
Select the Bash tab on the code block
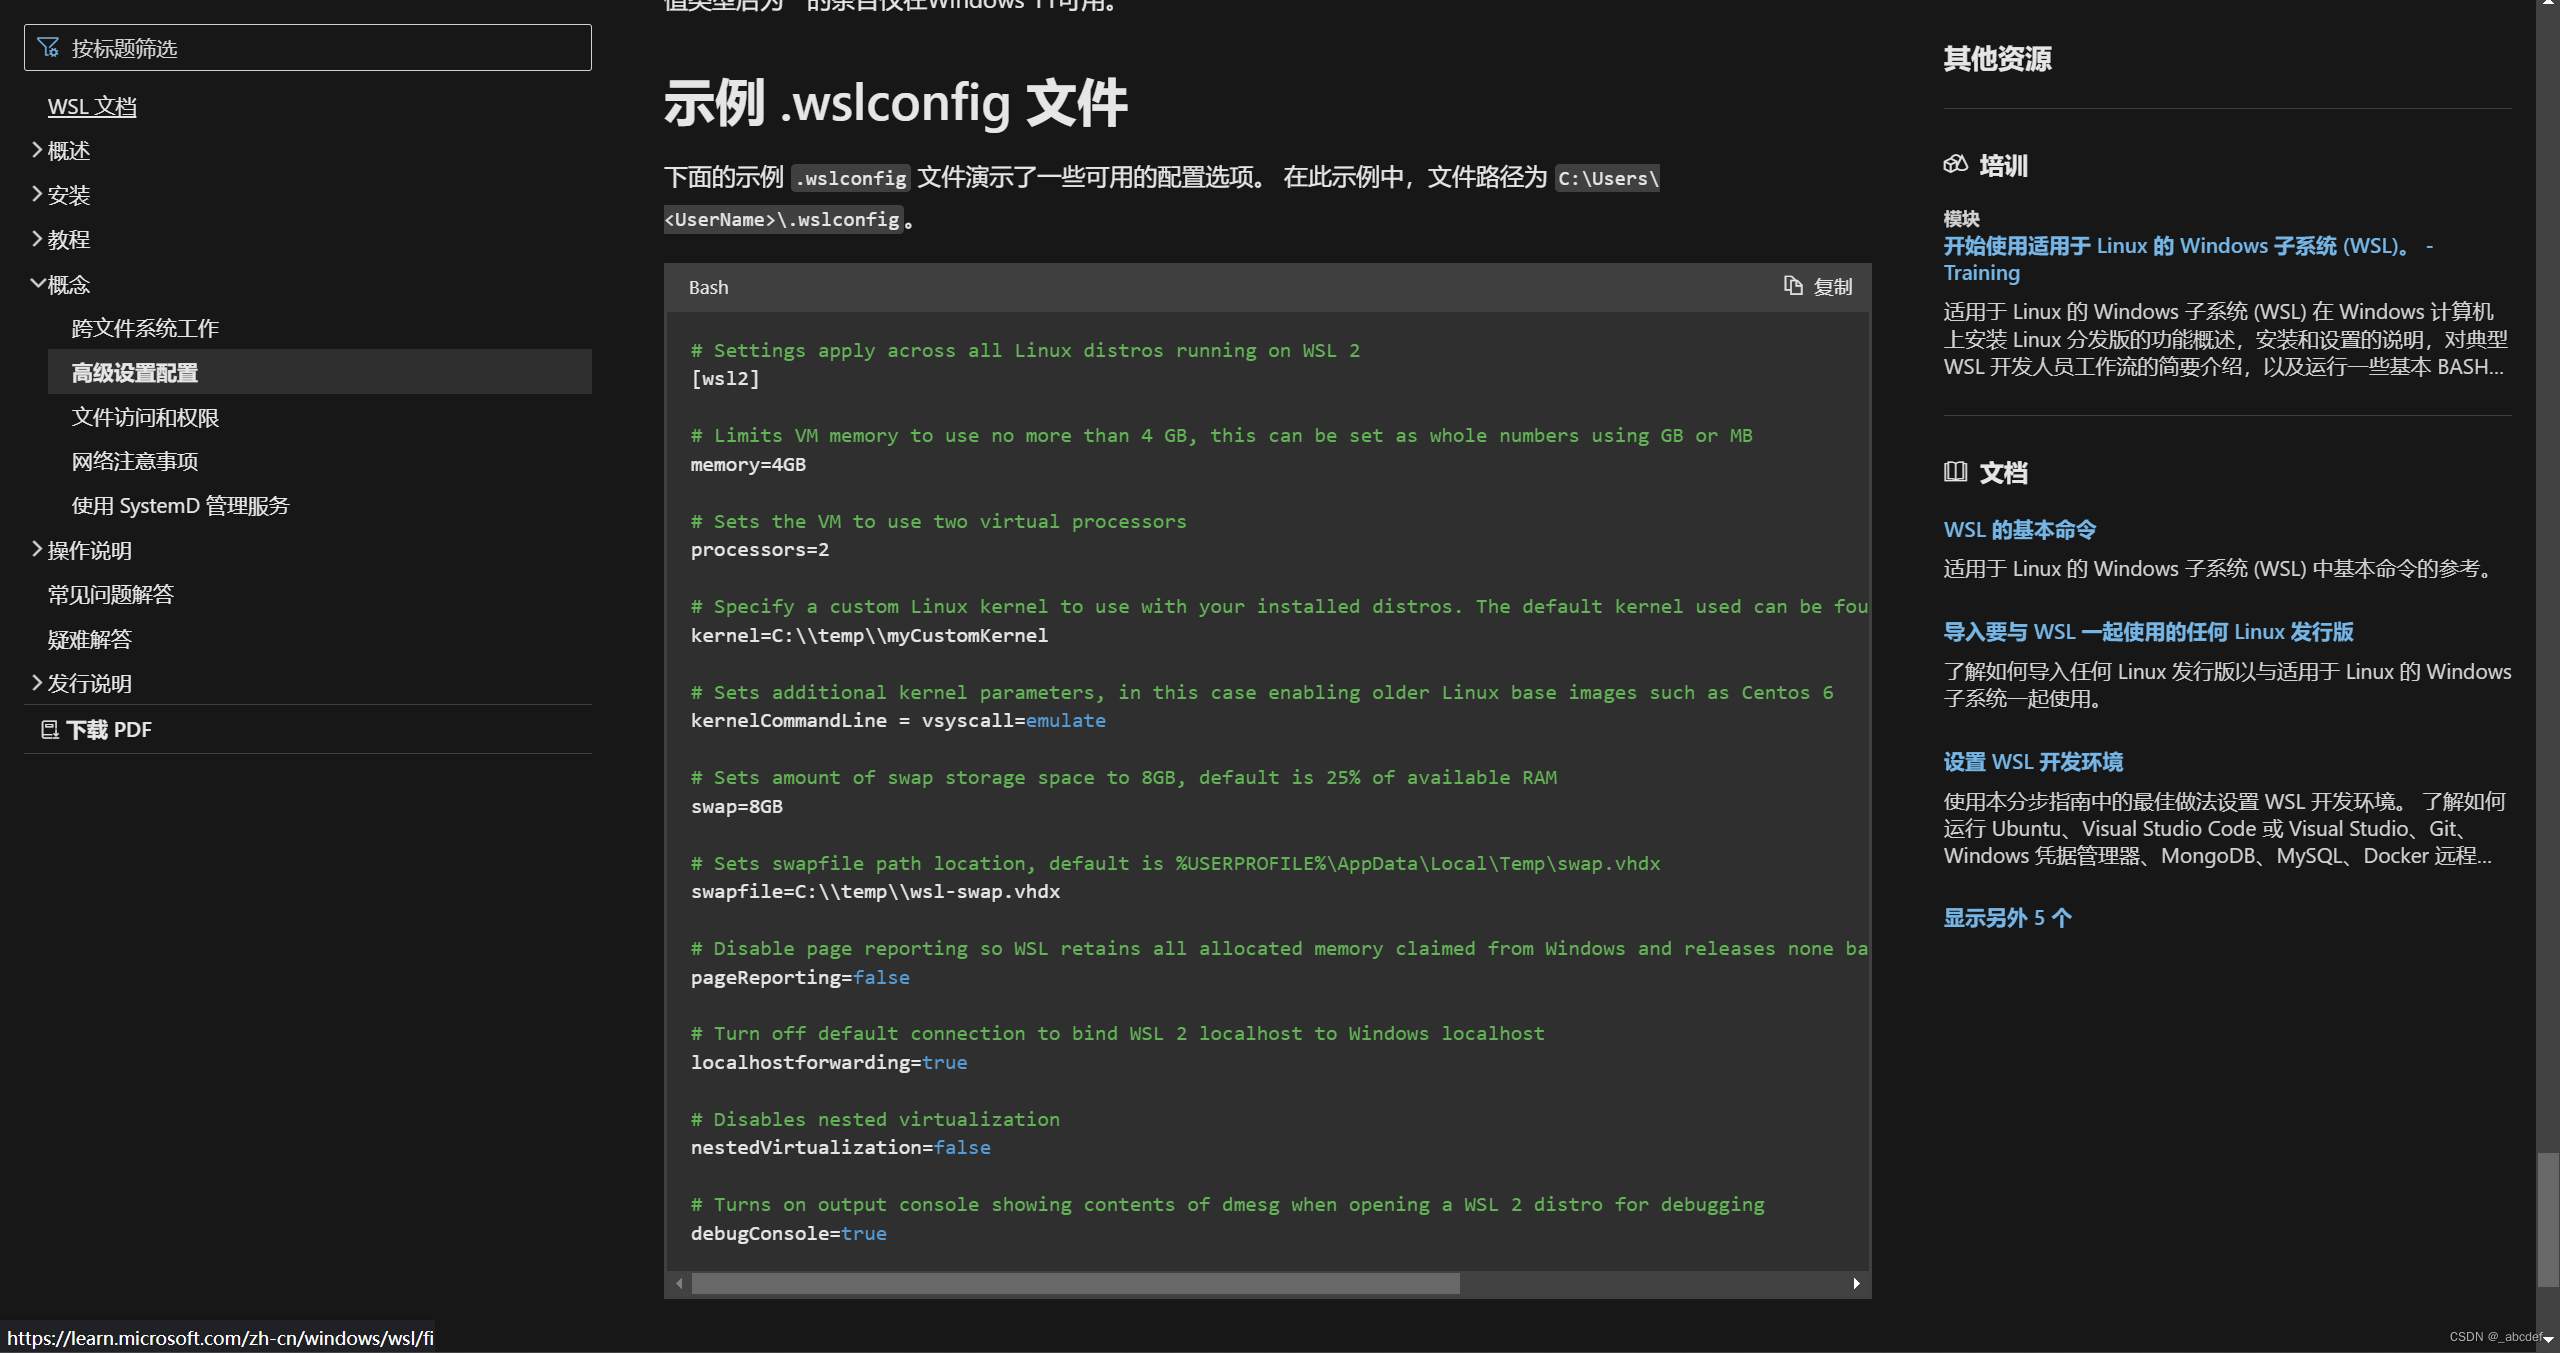point(707,286)
